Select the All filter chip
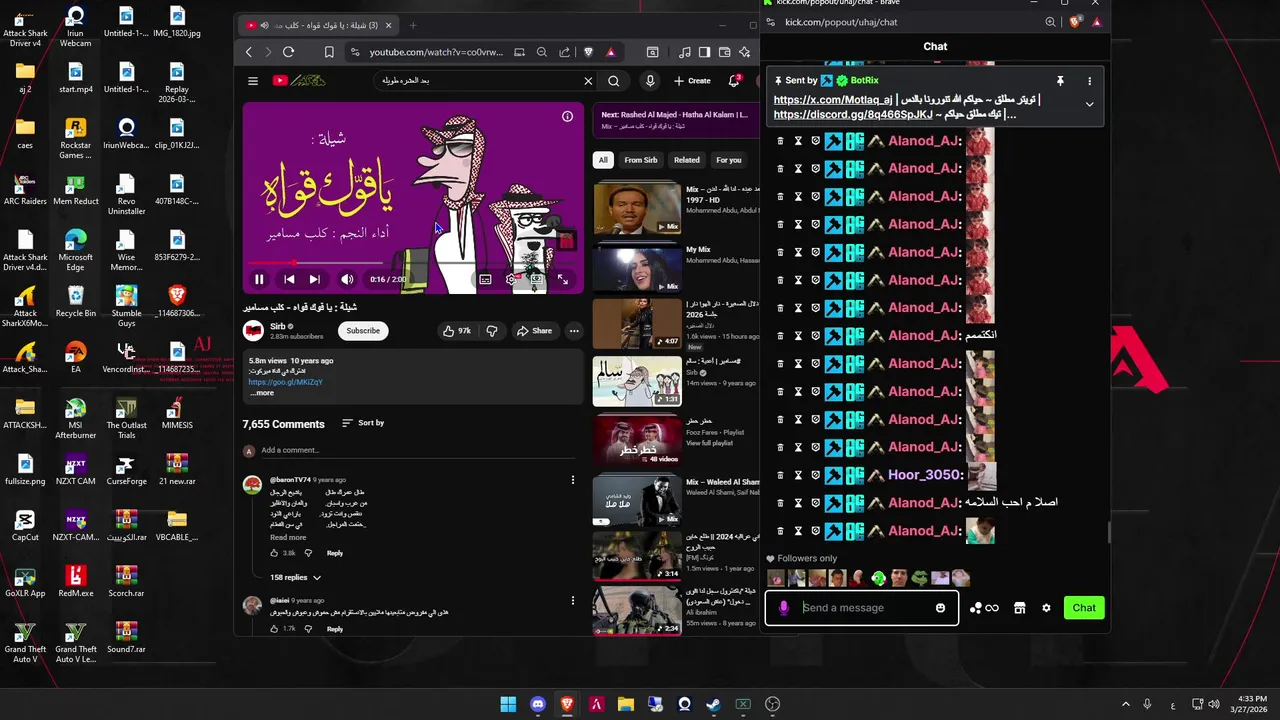 click(x=603, y=160)
